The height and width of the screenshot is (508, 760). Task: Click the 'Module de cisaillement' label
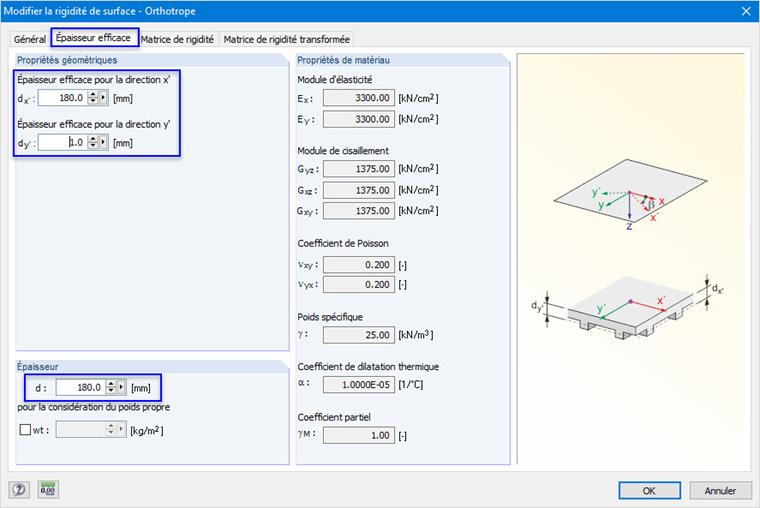coord(343,151)
